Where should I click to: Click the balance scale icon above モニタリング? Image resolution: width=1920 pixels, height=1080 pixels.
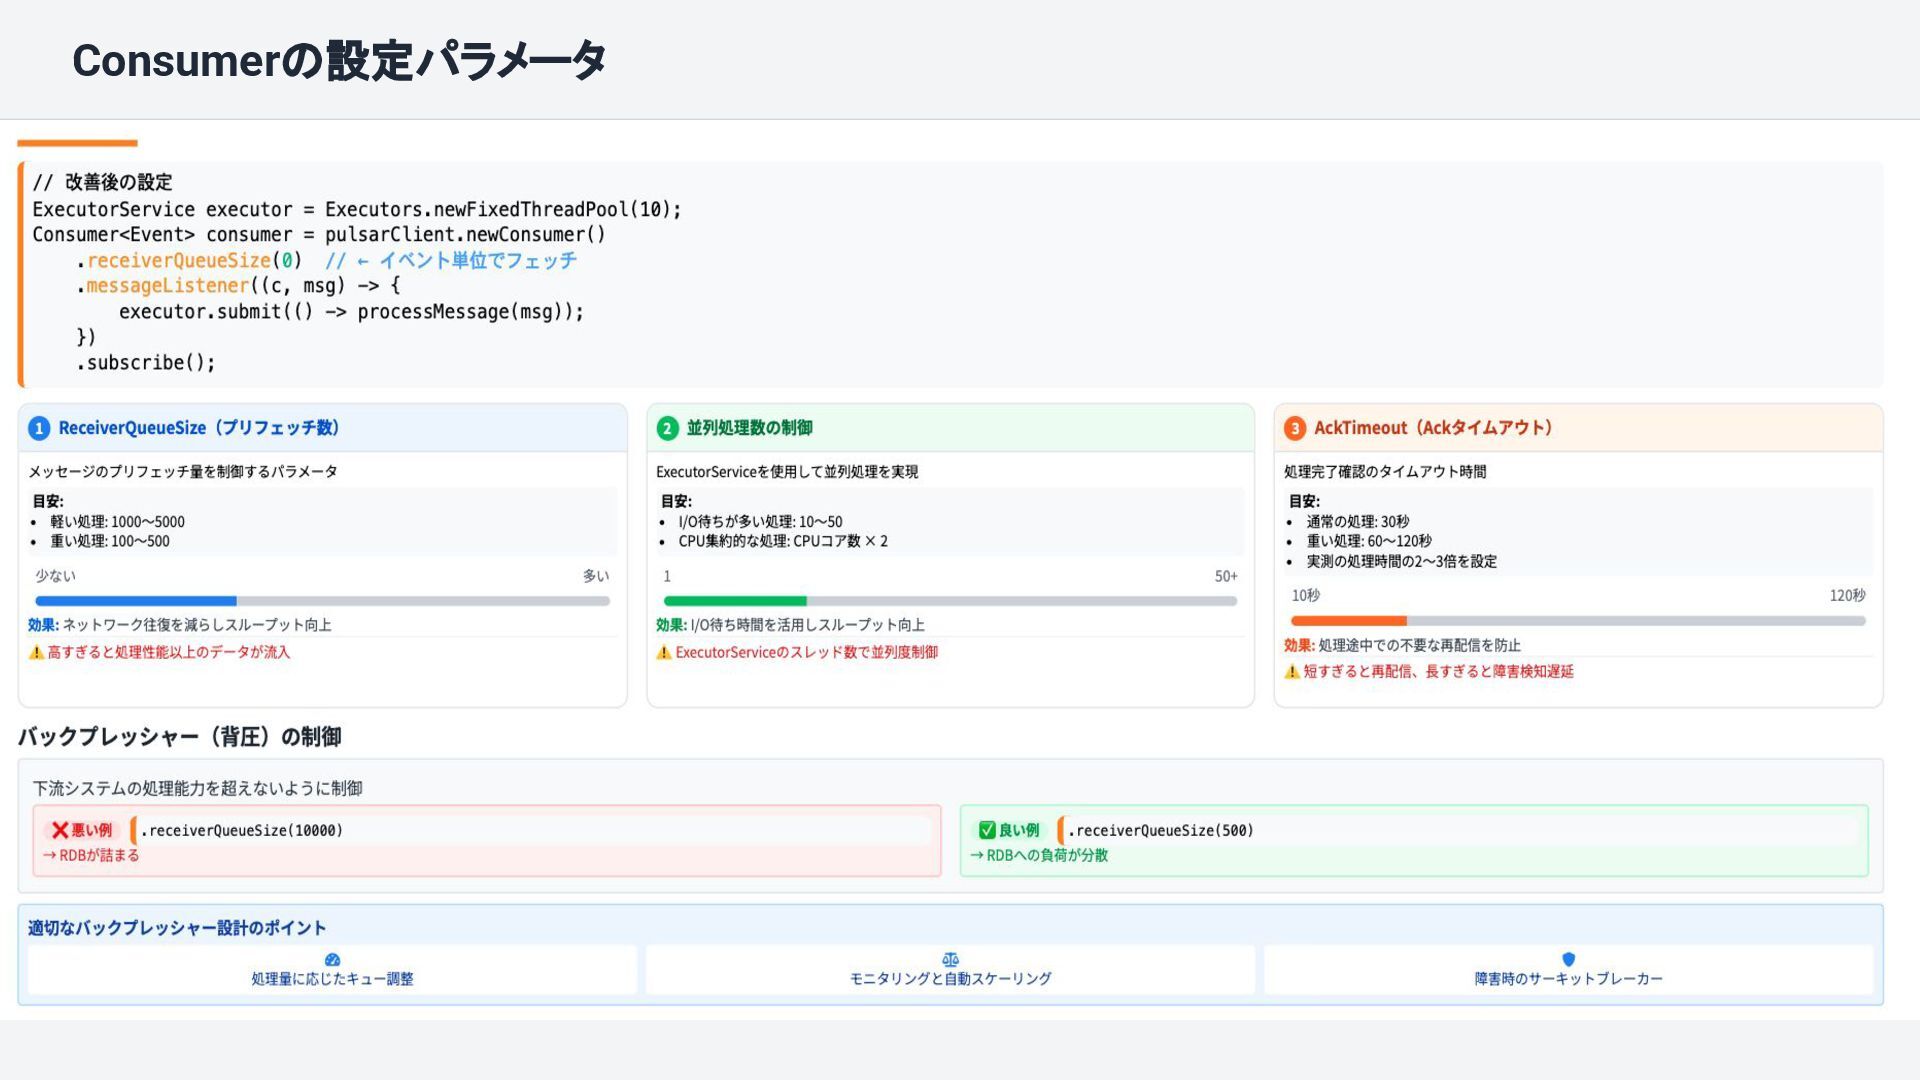click(x=950, y=960)
